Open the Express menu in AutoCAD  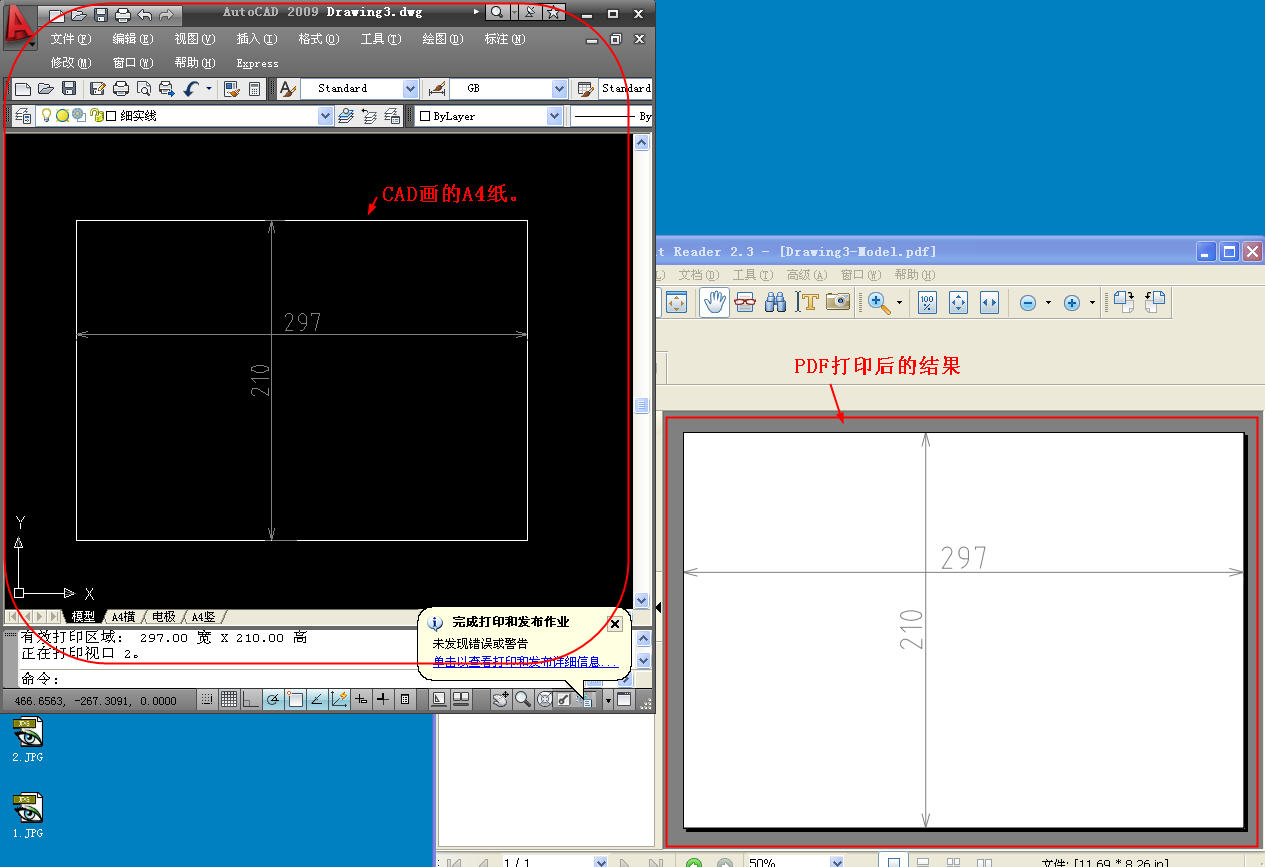tap(257, 63)
